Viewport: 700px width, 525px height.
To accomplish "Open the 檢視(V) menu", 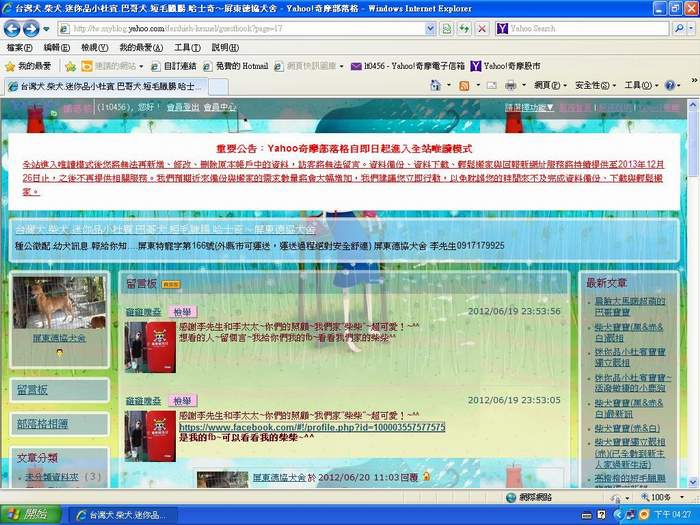I will pyautogui.click(x=95, y=47).
